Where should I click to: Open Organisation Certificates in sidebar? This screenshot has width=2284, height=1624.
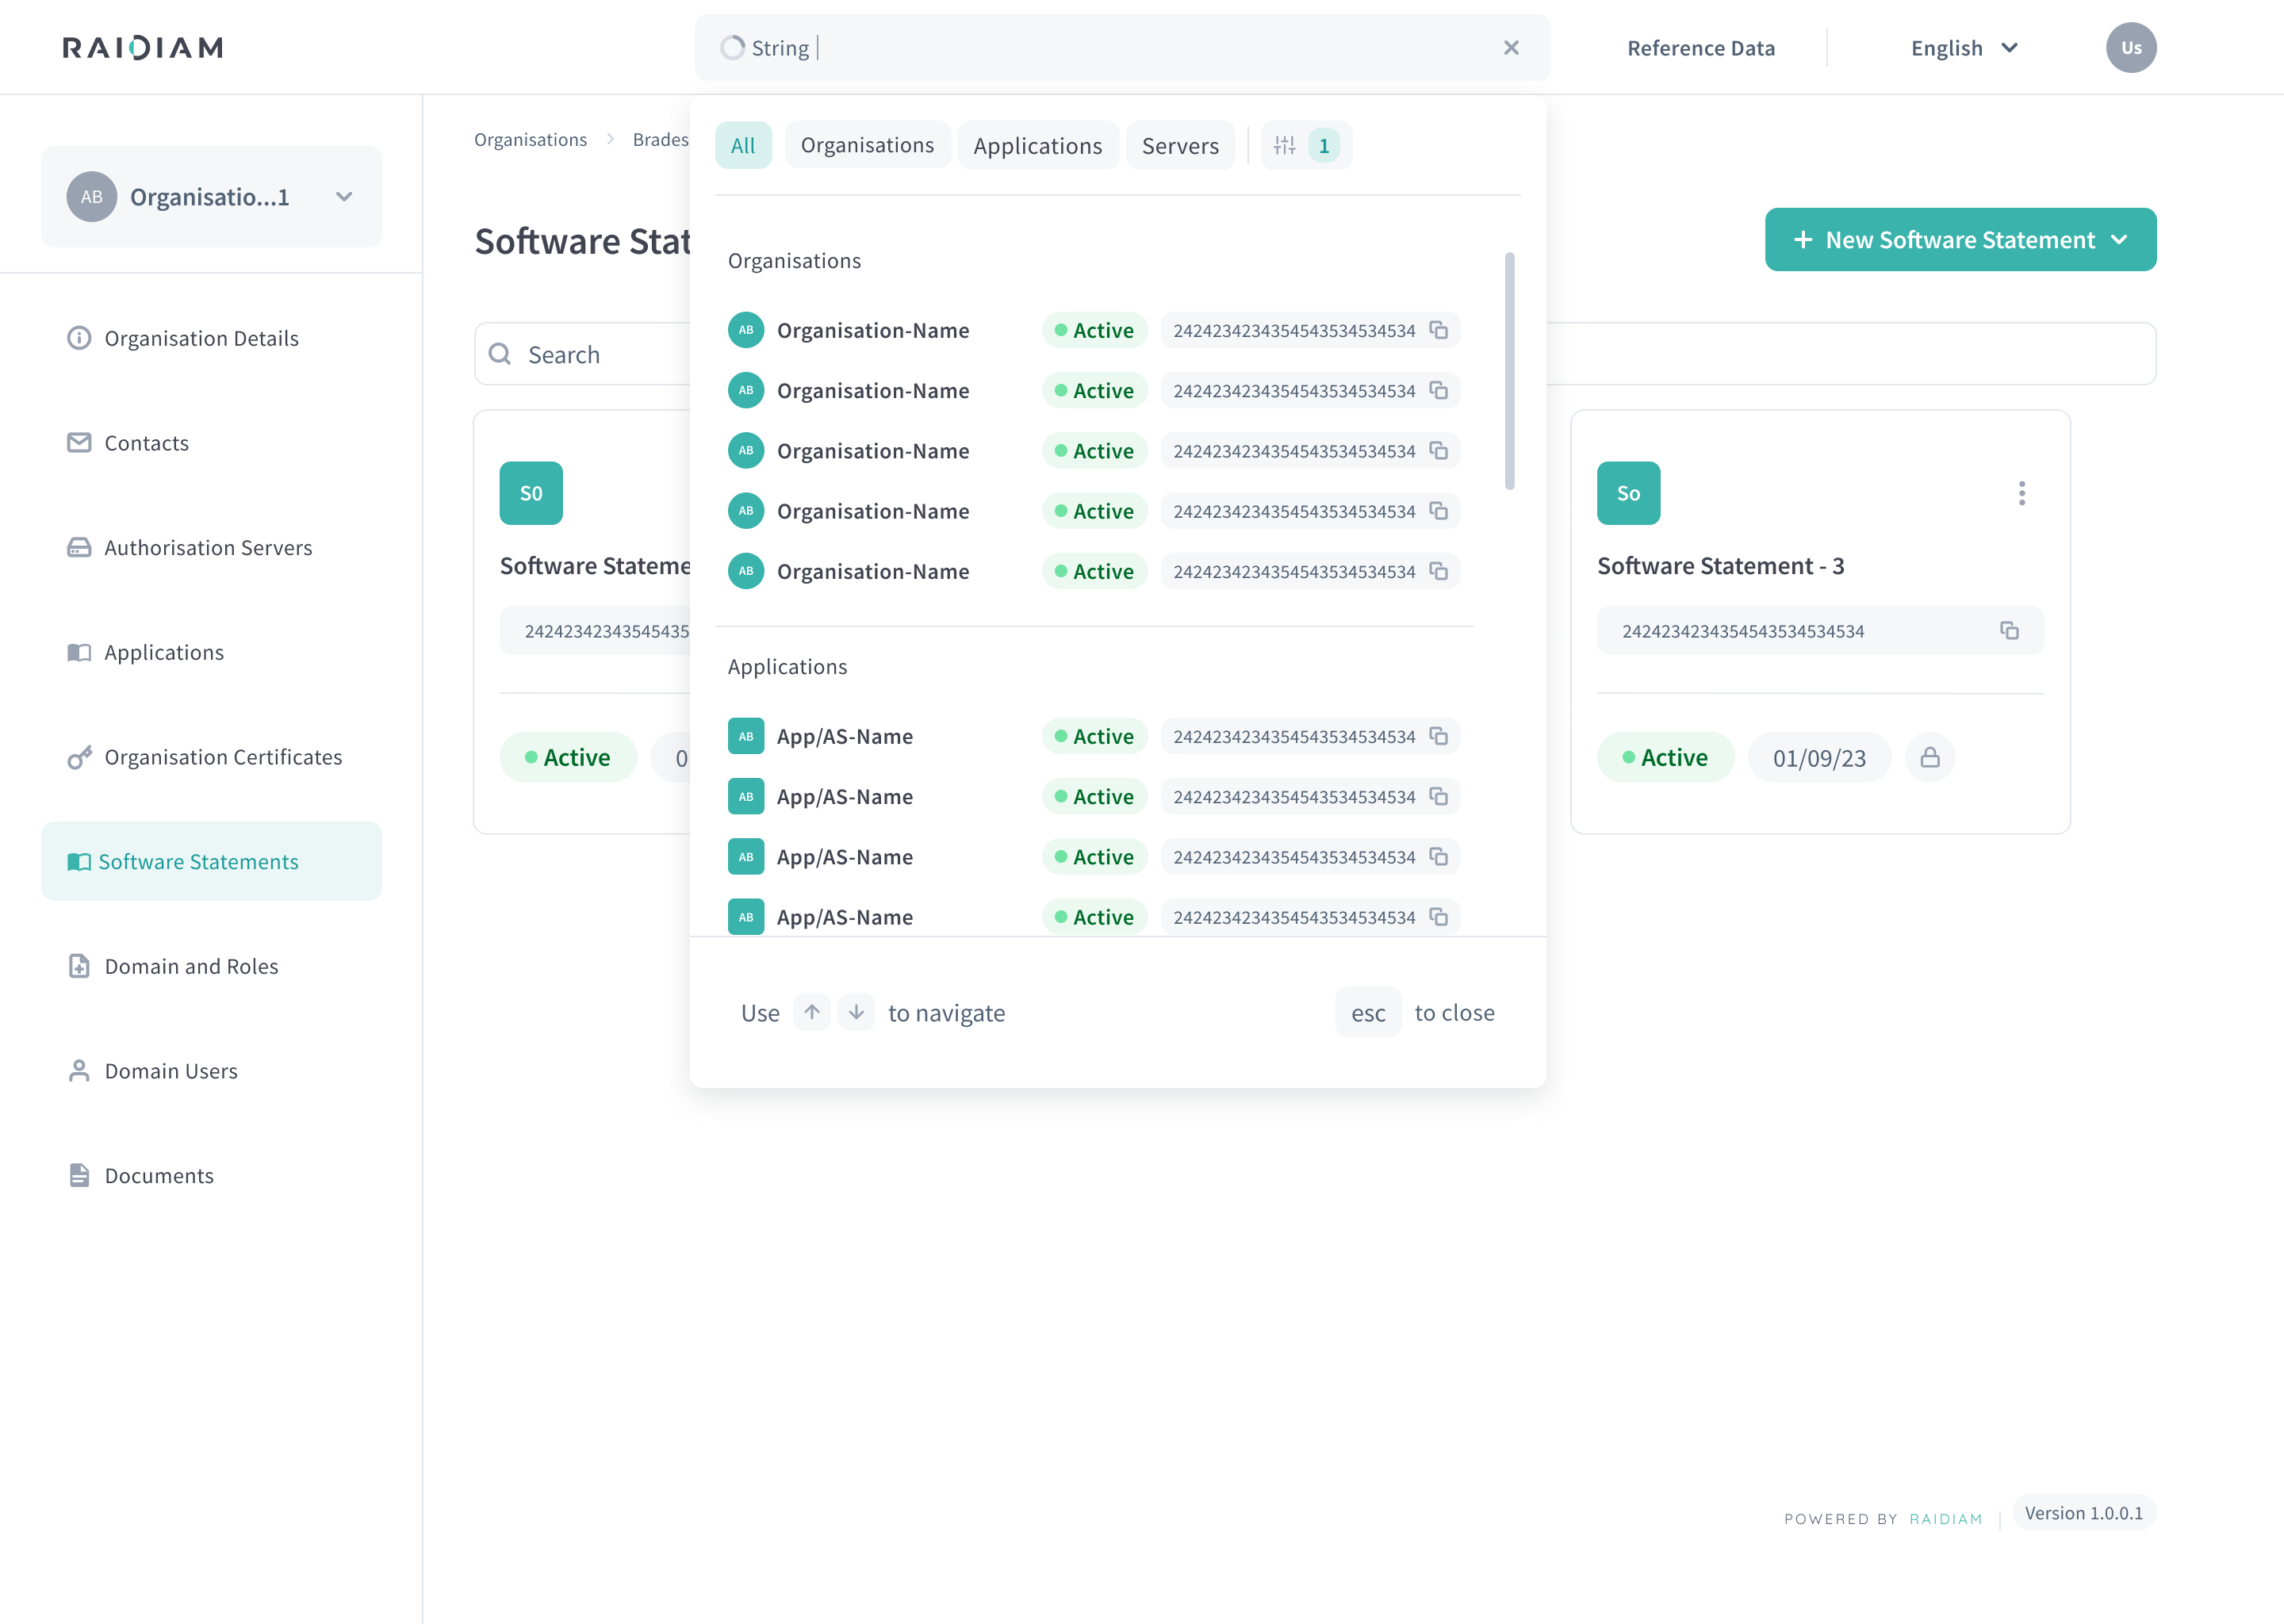click(212, 757)
